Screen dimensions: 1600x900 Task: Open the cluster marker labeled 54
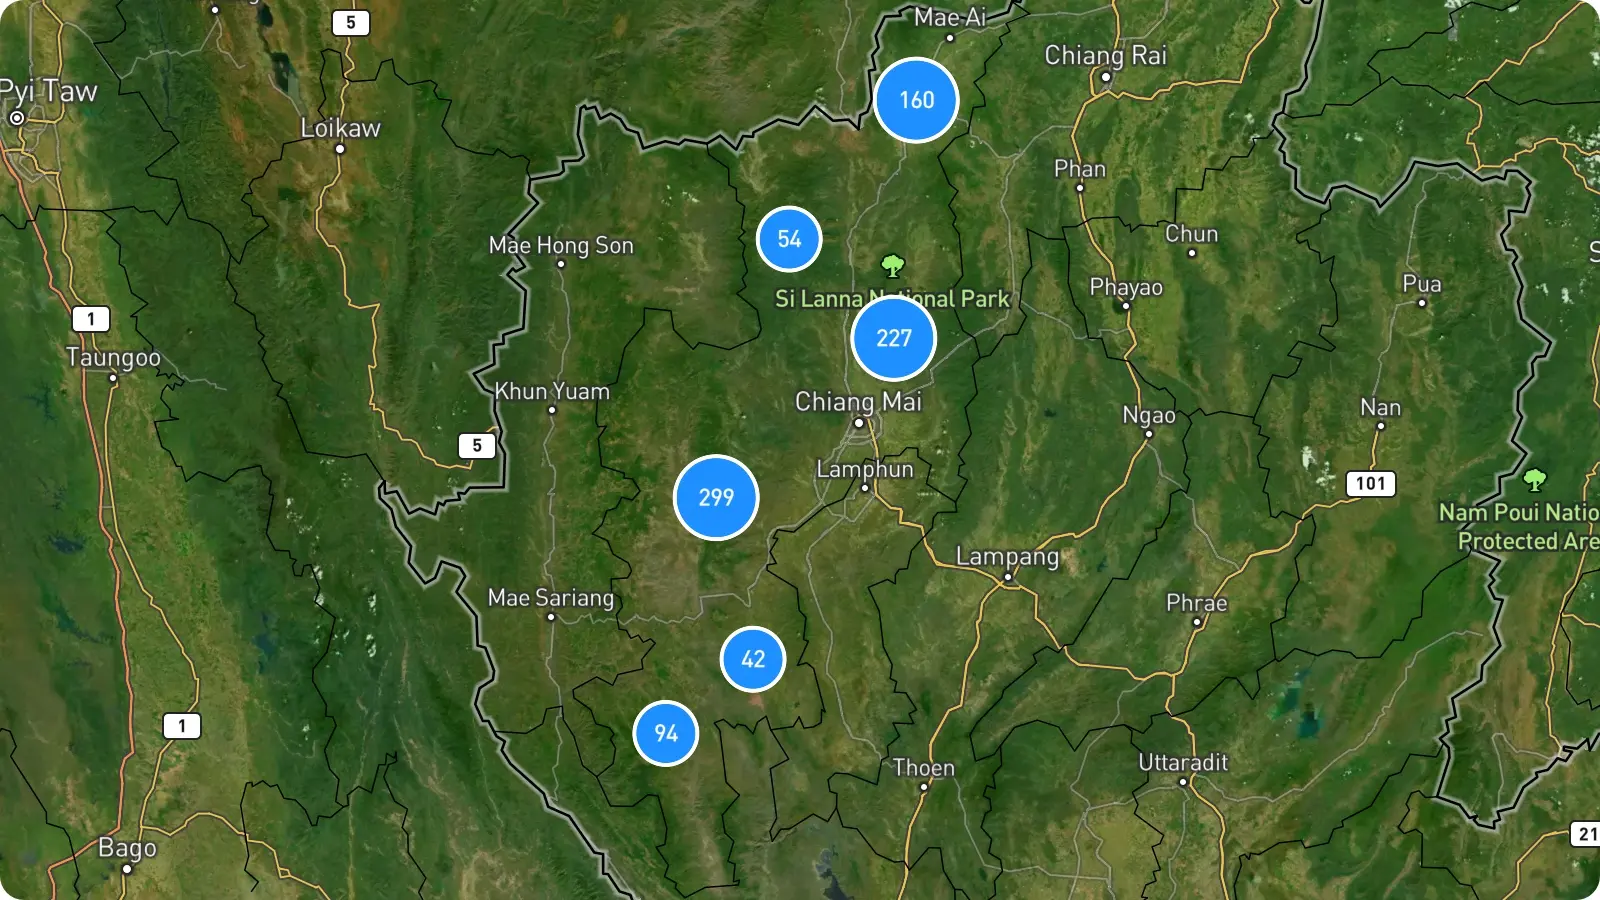point(789,239)
